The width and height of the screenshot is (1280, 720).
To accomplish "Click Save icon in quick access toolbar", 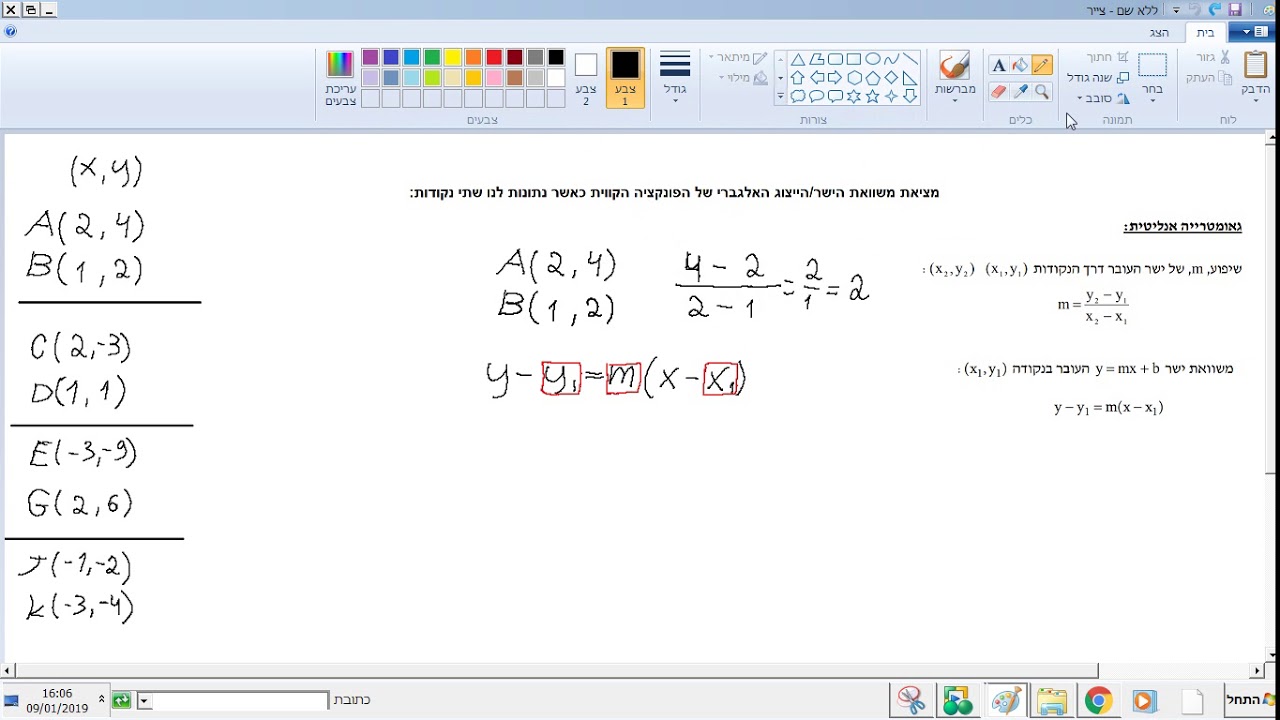I will (x=1234, y=10).
